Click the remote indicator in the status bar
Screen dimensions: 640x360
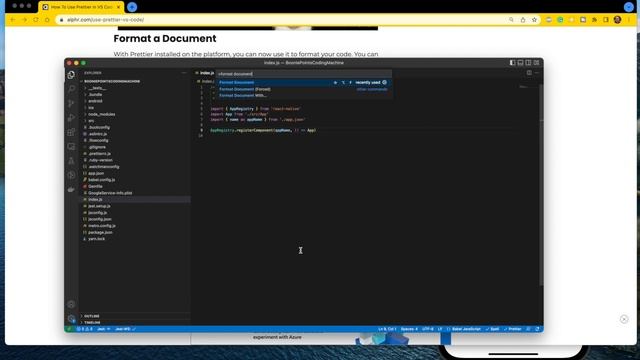coord(69,329)
